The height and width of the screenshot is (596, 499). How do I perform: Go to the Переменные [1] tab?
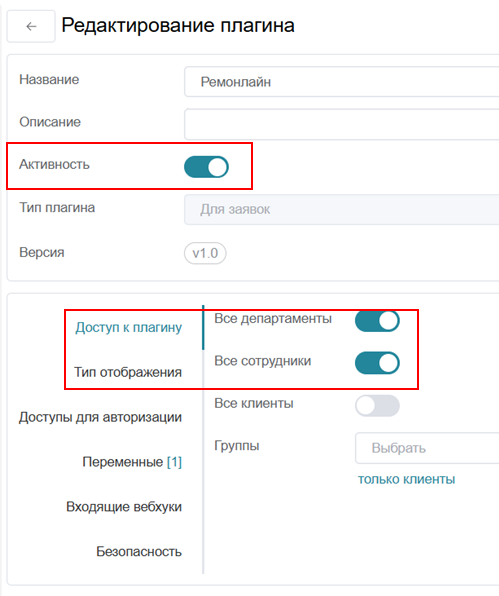pyautogui.click(x=132, y=462)
